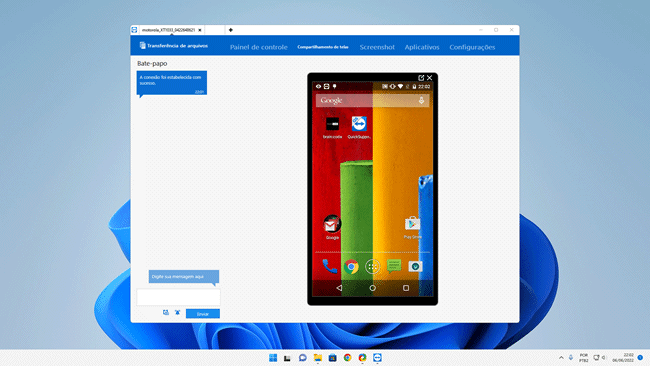Open the Play Store app

click(412, 227)
